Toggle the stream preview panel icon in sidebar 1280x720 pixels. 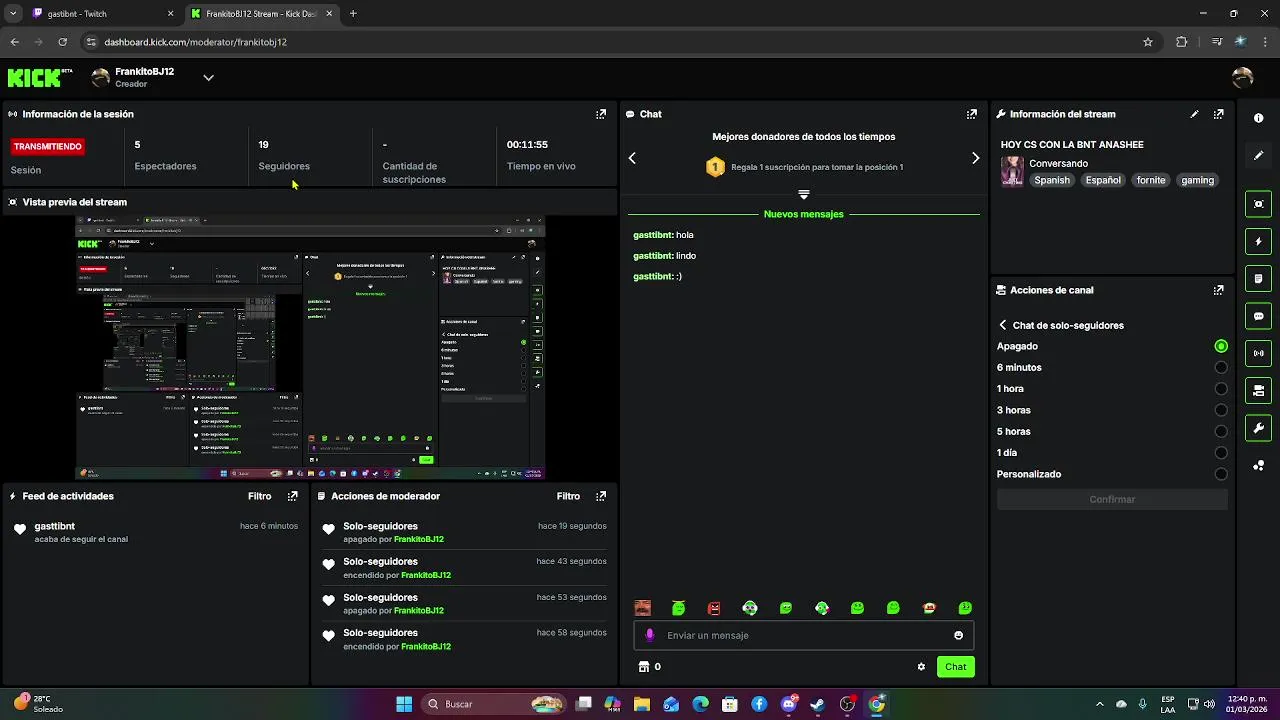[x=1258, y=204]
